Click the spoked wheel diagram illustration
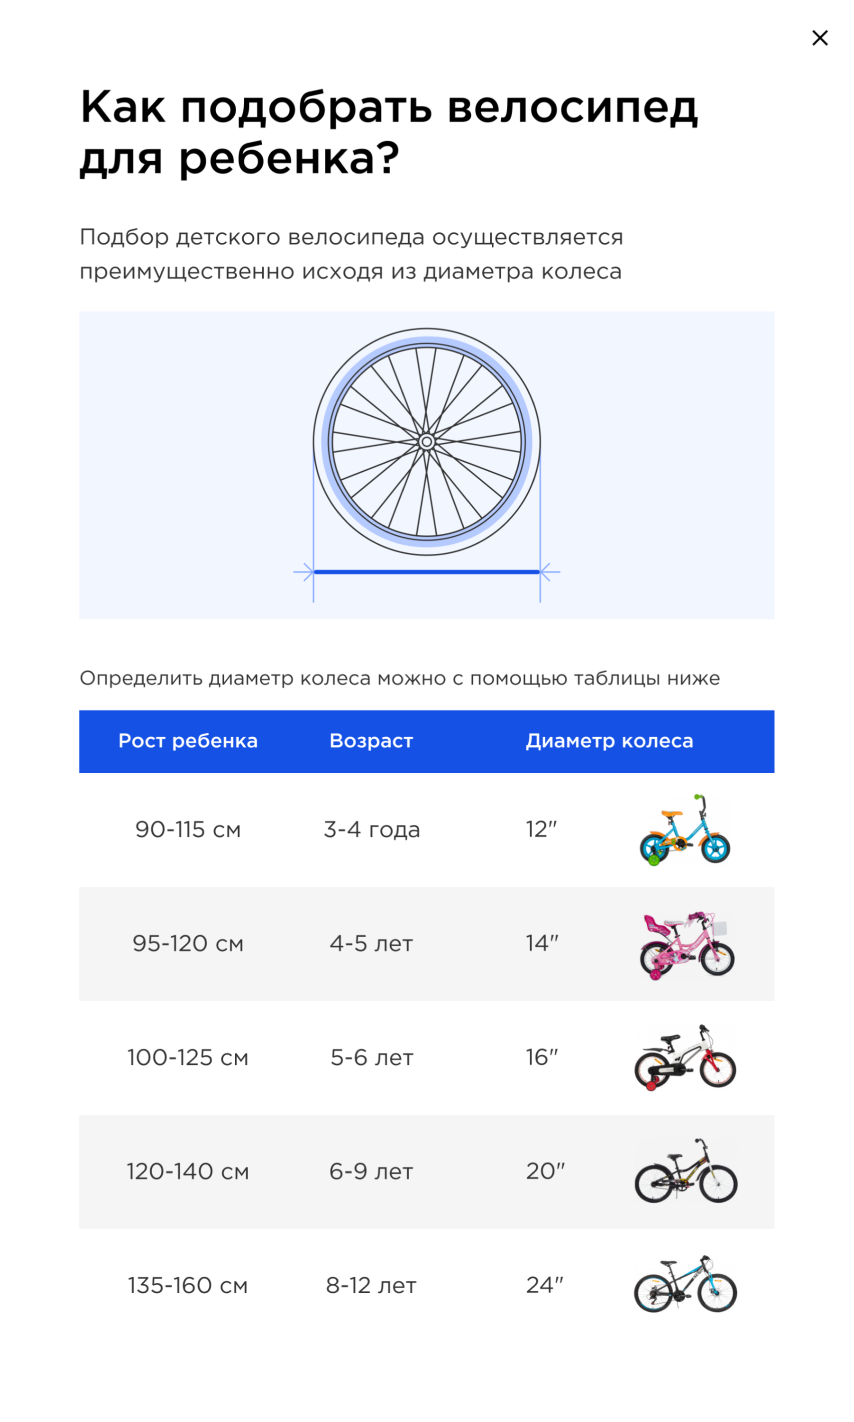The width and height of the screenshot is (854, 1422). pyautogui.click(x=427, y=442)
